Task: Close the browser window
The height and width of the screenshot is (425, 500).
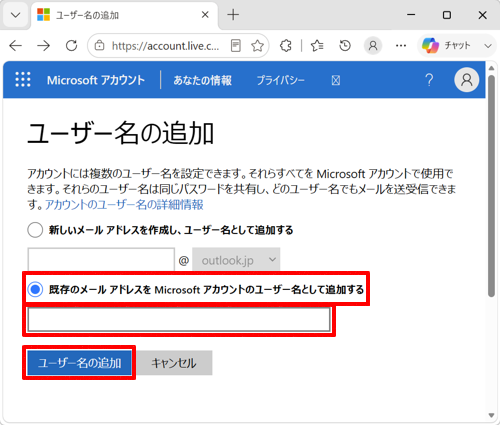Action: [482, 15]
